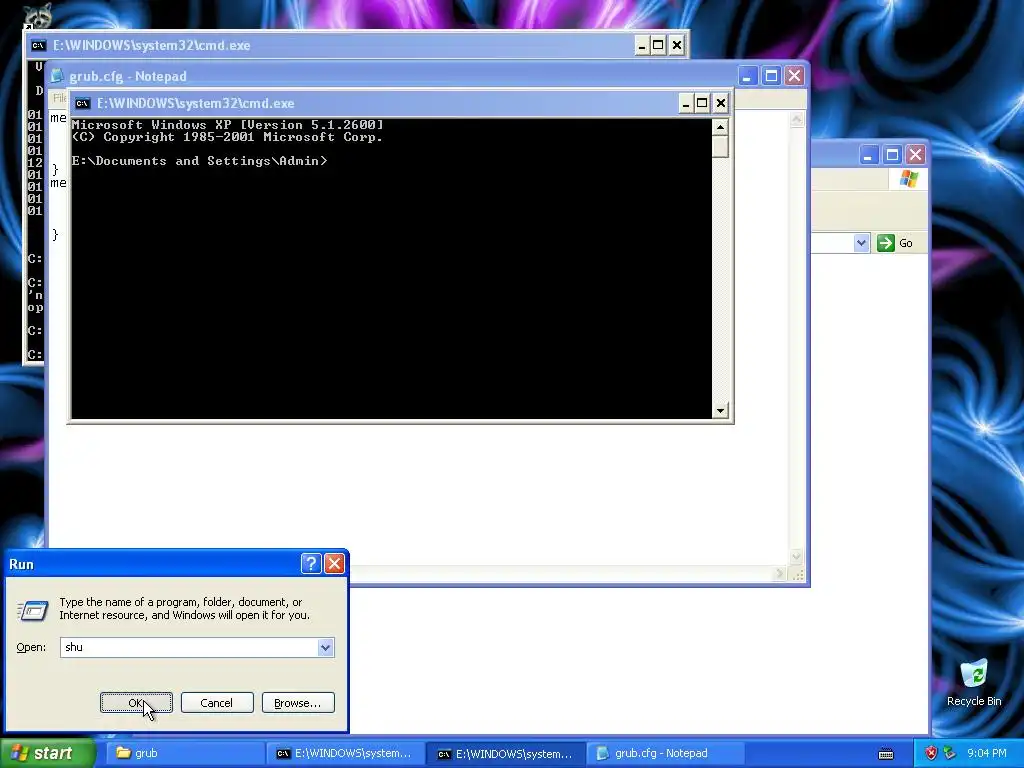The height and width of the screenshot is (768, 1024).
Task: Click the back cmd window's title bar icon
Action: pyautogui.click(x=39, y=45)
